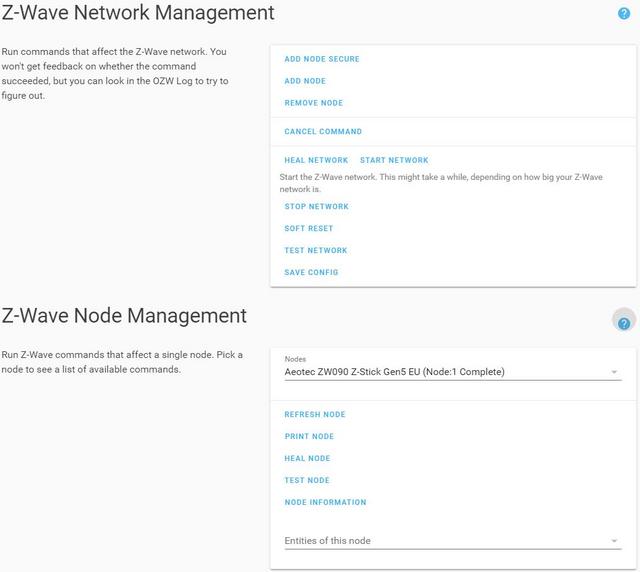
Task: Click Print Node
Action: pyautogui.click(x=309, y=436)
